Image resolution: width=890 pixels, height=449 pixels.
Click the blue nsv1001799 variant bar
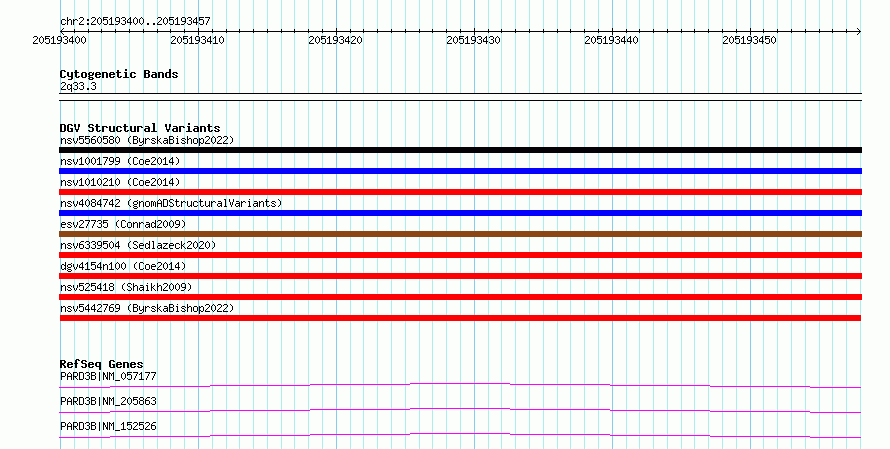[460, 171]
